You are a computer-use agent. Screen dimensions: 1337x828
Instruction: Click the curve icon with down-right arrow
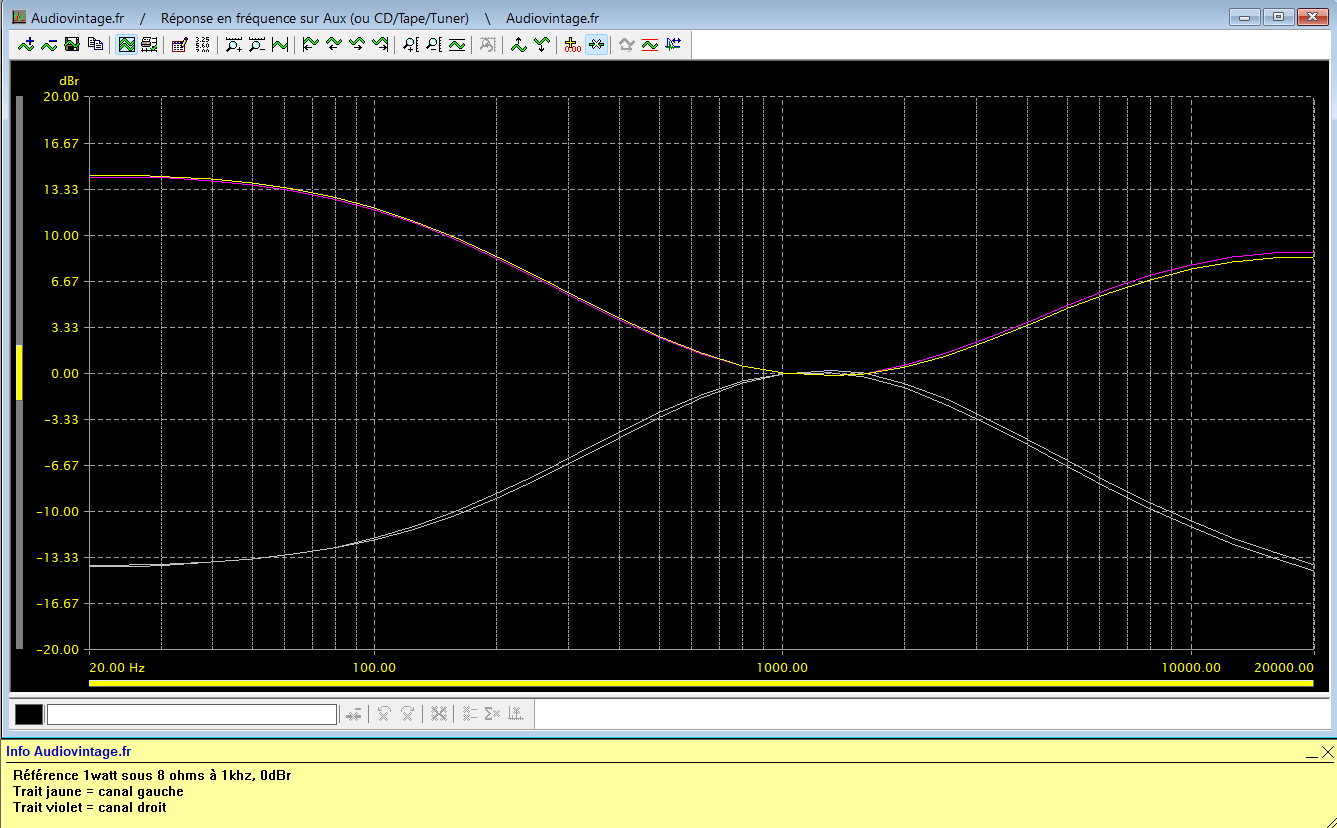coord(380,44)
